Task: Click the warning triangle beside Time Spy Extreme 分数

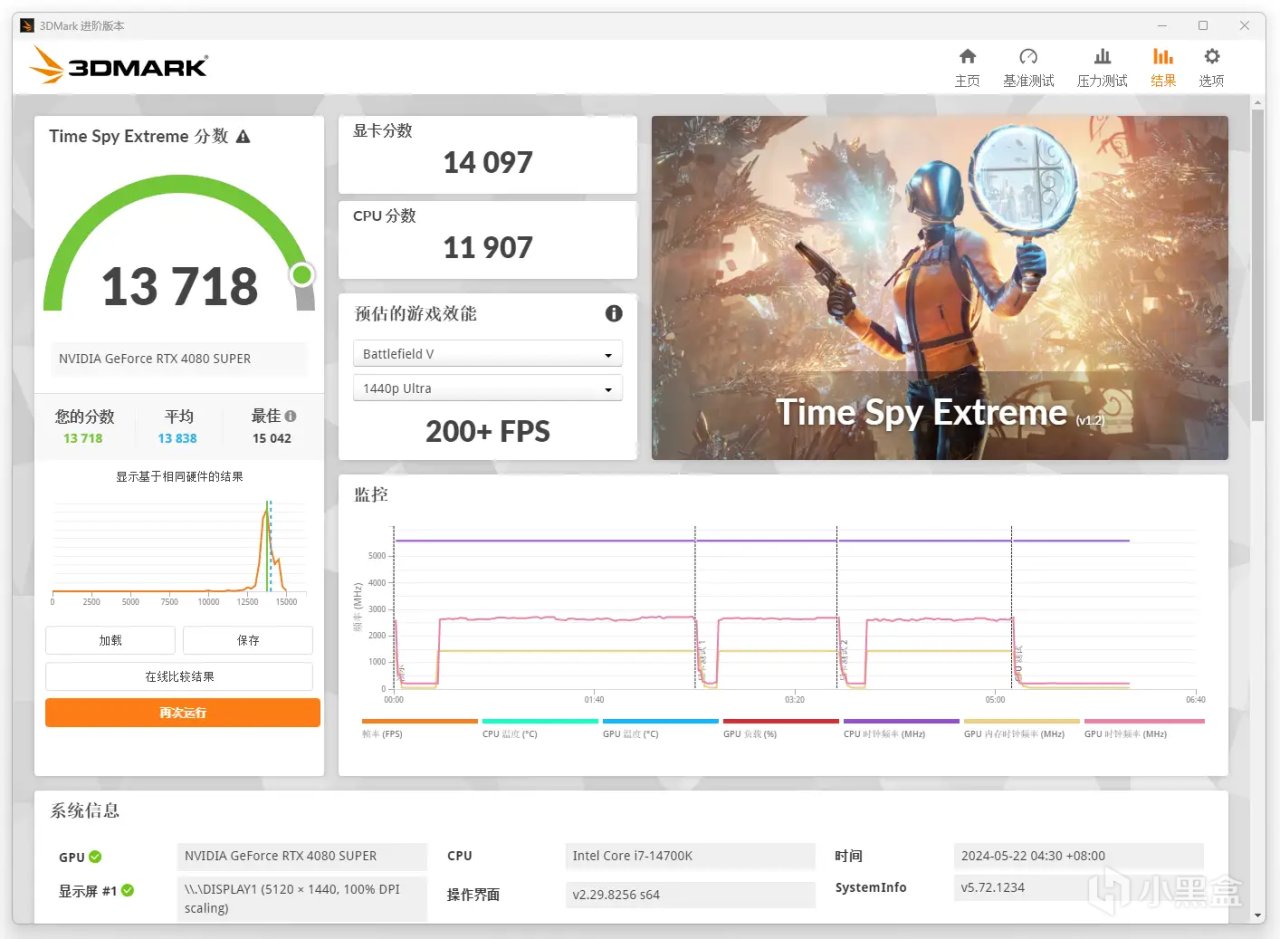Action: pos(243,137)
